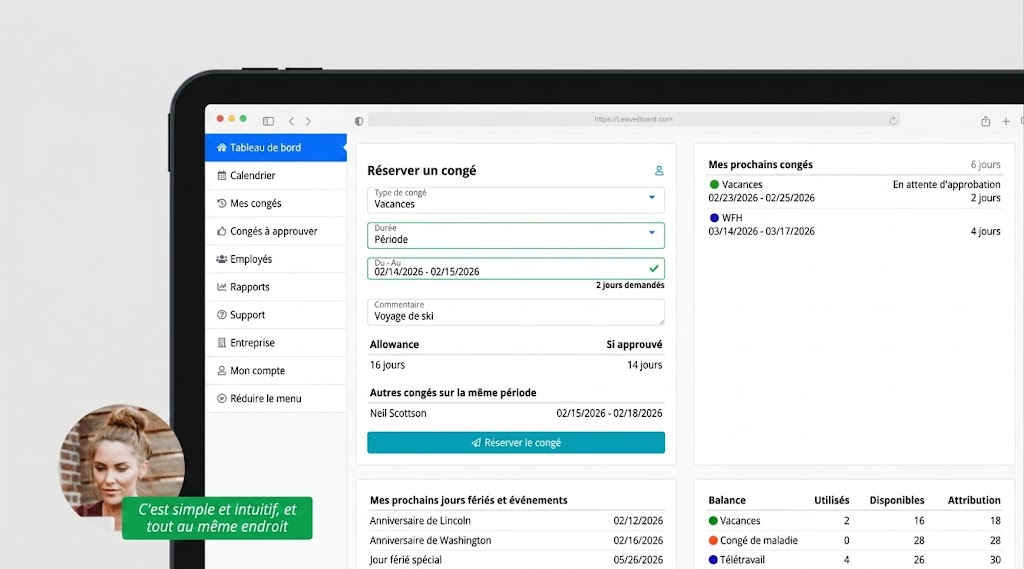Image resolution: width=1024 pixels, height=569 pixels.
Task: Click En attente d'approbation status
Action: pyautogui.click(x=946, y=185)
